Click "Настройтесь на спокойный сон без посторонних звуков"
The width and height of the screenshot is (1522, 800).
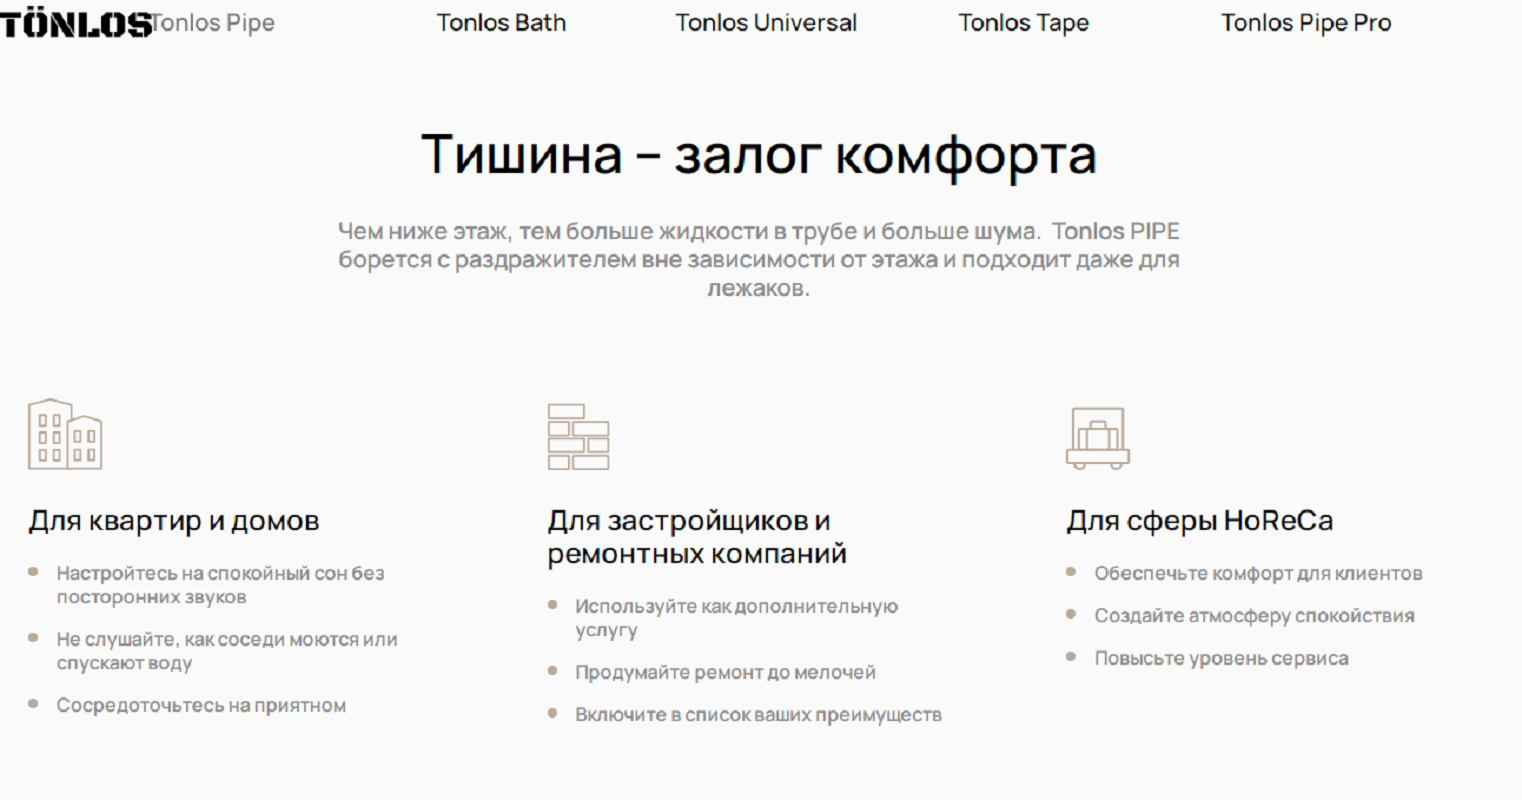tap(220, 585)
